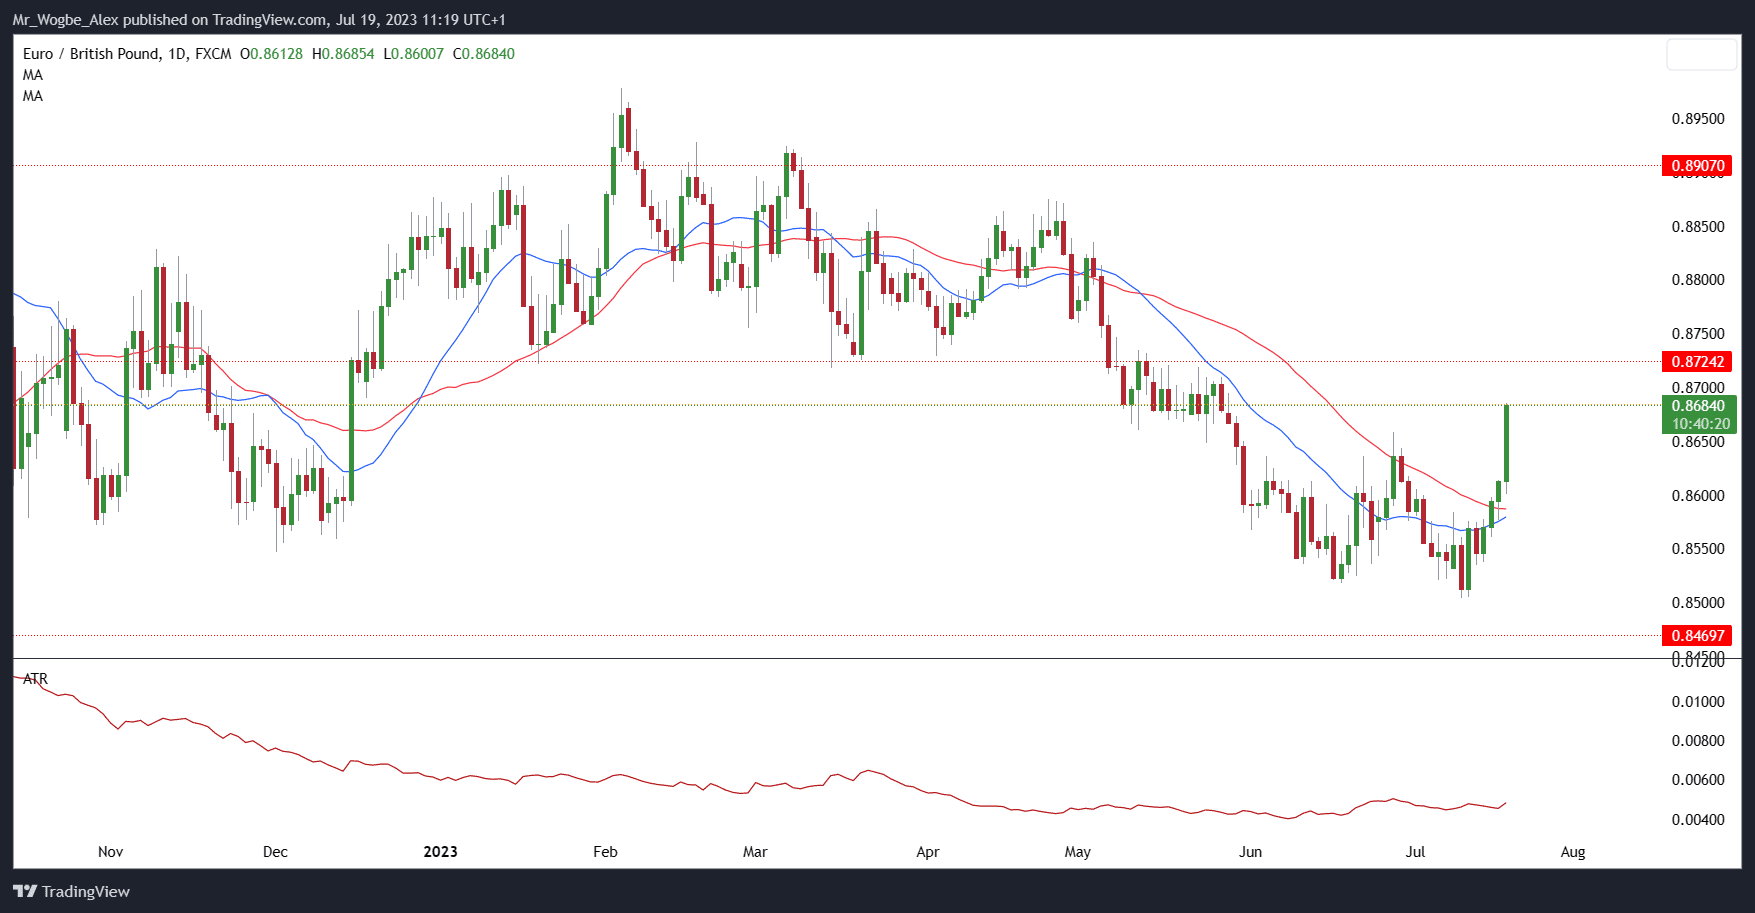Click the Dec label on the time axis
1755x913 pixels.
[275, 852]
